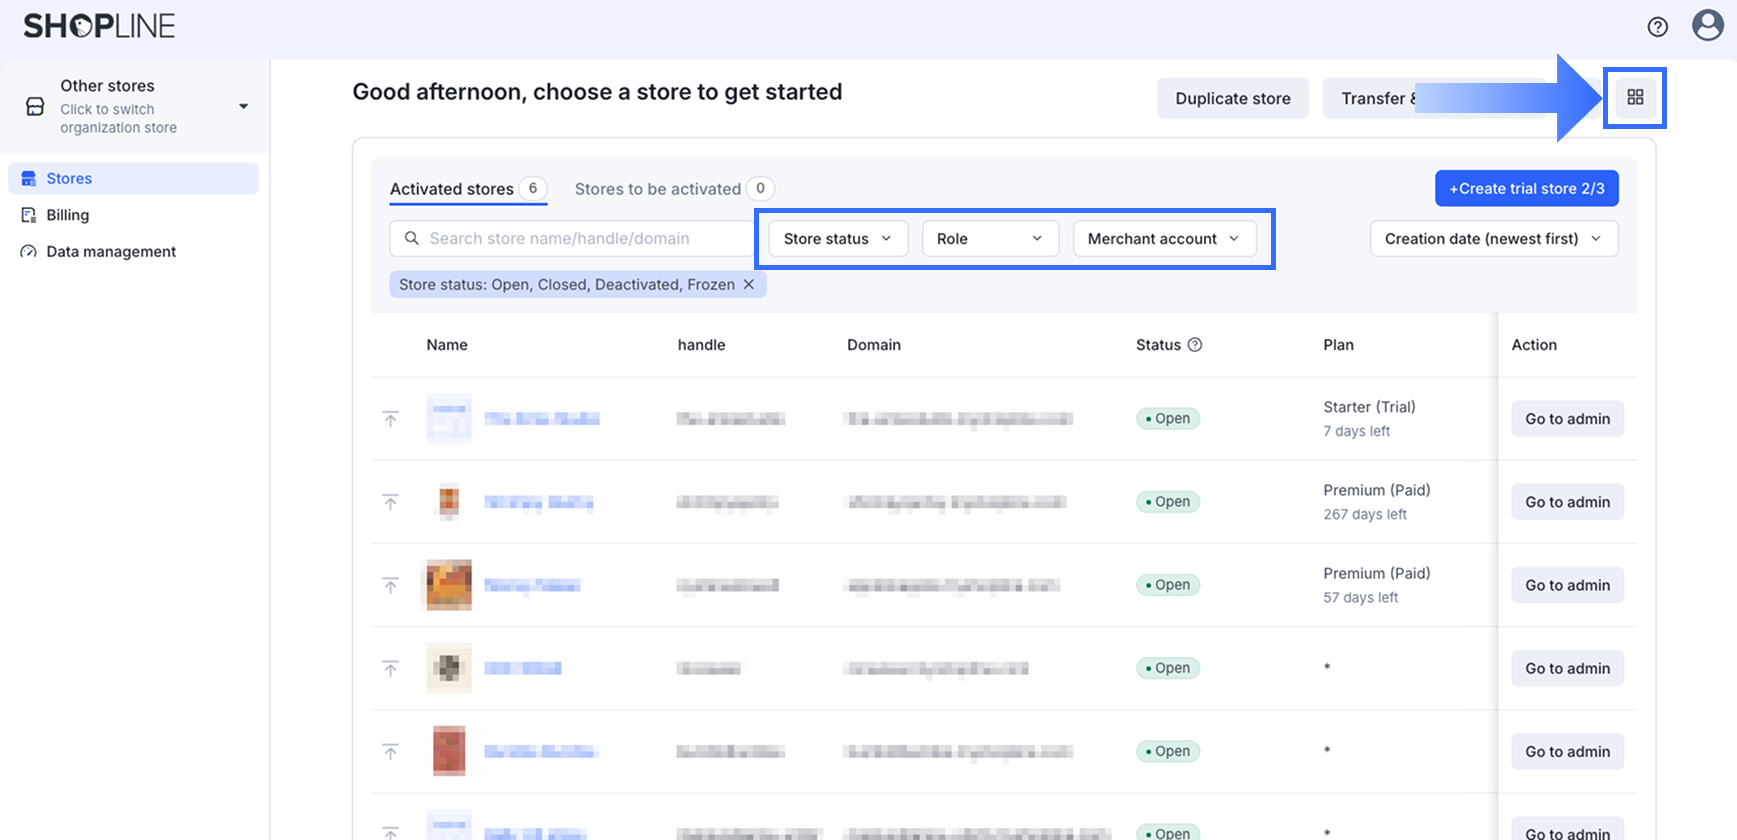Expand the Store status dropdown
This screenshot has height=840, width=1737.
coord(837,239)
